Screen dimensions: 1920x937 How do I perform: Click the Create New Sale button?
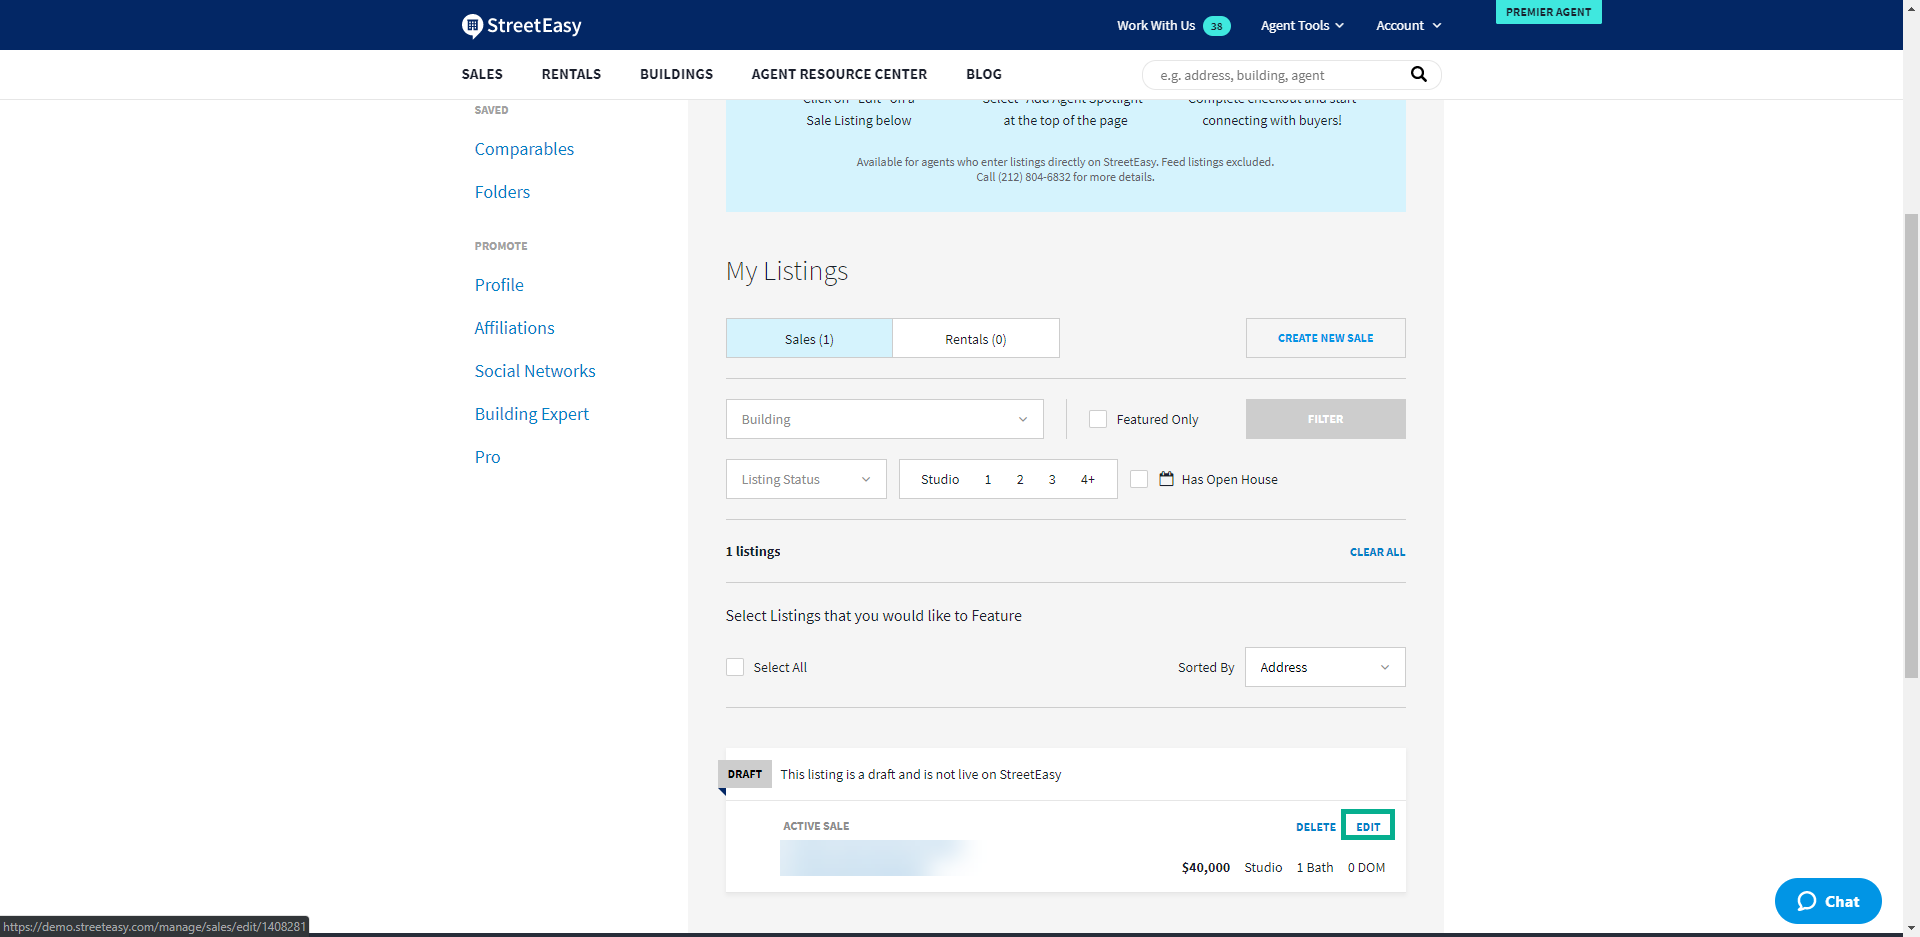(x=1325, y=338)
